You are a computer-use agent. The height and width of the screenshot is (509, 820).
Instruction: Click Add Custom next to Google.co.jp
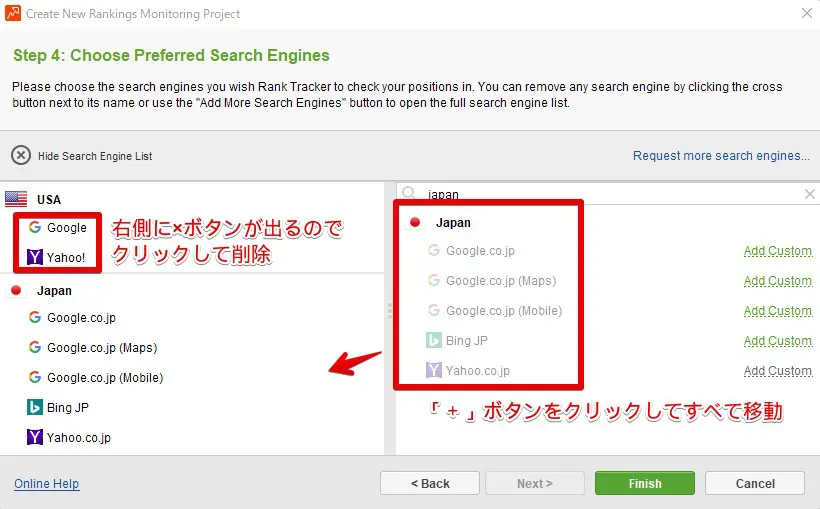(777, 251)
